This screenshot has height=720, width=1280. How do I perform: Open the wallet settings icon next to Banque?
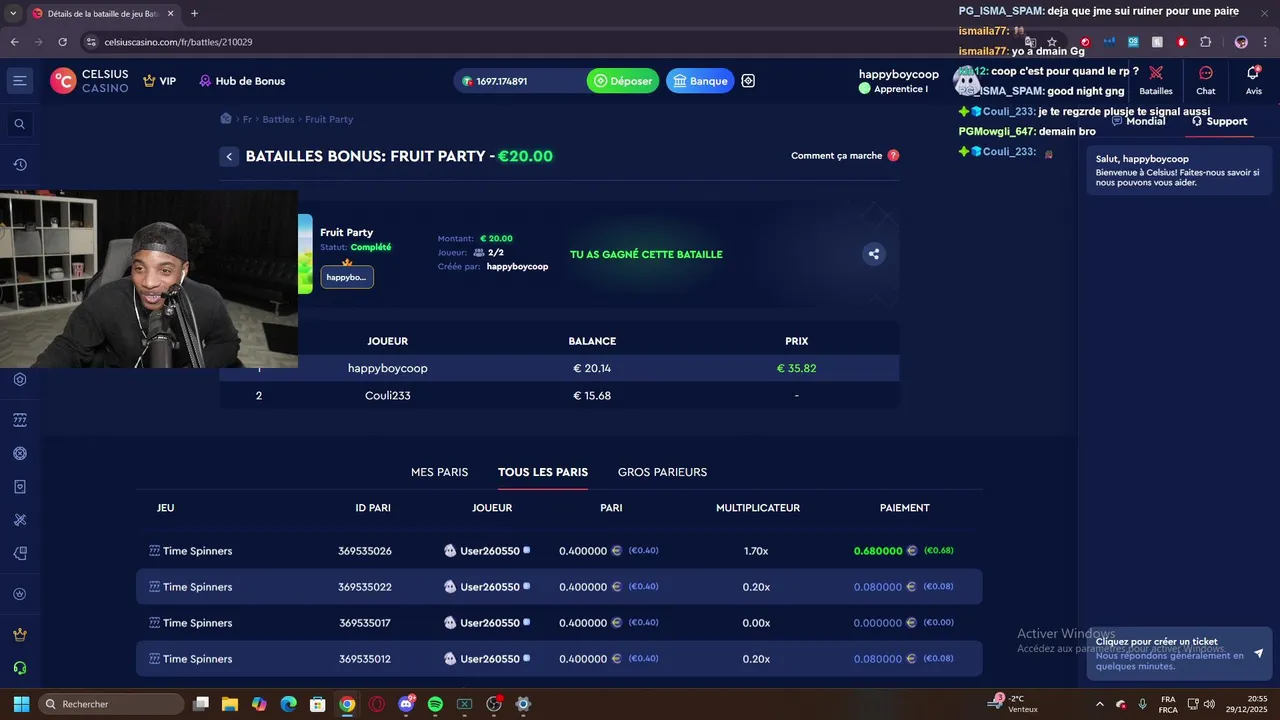point(748,81)
